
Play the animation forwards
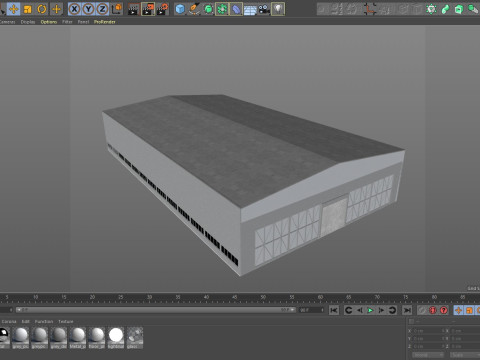tap(370, 310)
